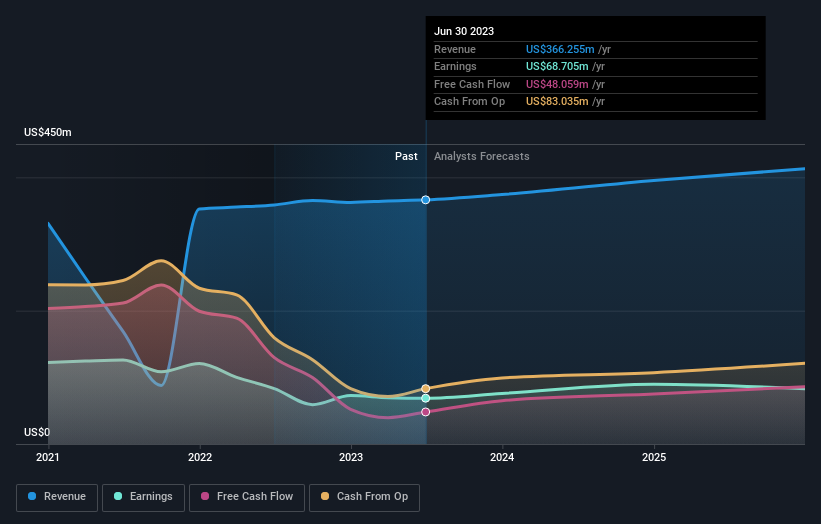Click the US$366.255m revenue value
The height and width of the screenshot is (524, 821).
click(560, 49)
